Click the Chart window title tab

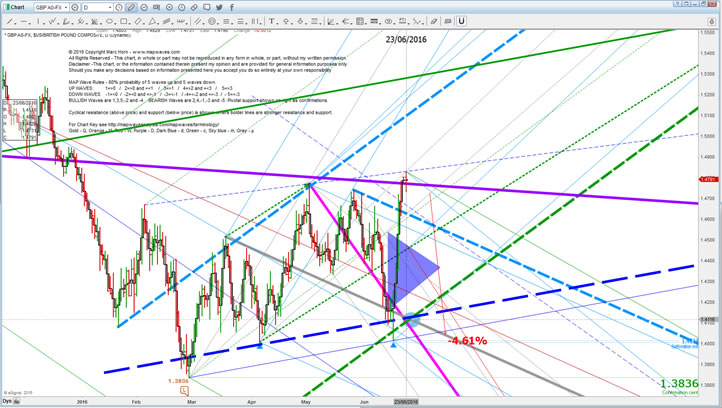(x=16, y=8)
